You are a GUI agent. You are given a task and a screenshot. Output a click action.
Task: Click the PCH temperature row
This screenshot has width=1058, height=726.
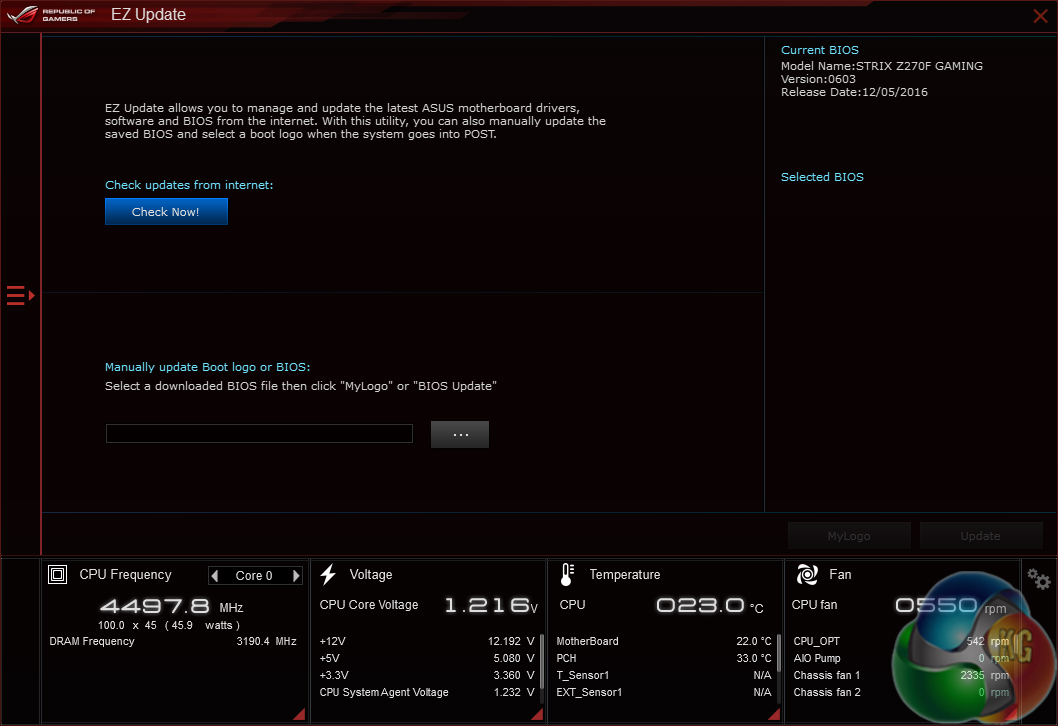[664, 658]
